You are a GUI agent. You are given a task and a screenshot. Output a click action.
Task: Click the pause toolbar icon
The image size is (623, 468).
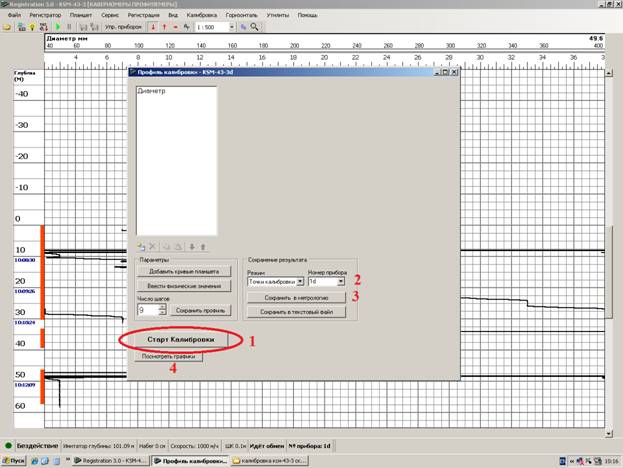click(x=69, y=27)
